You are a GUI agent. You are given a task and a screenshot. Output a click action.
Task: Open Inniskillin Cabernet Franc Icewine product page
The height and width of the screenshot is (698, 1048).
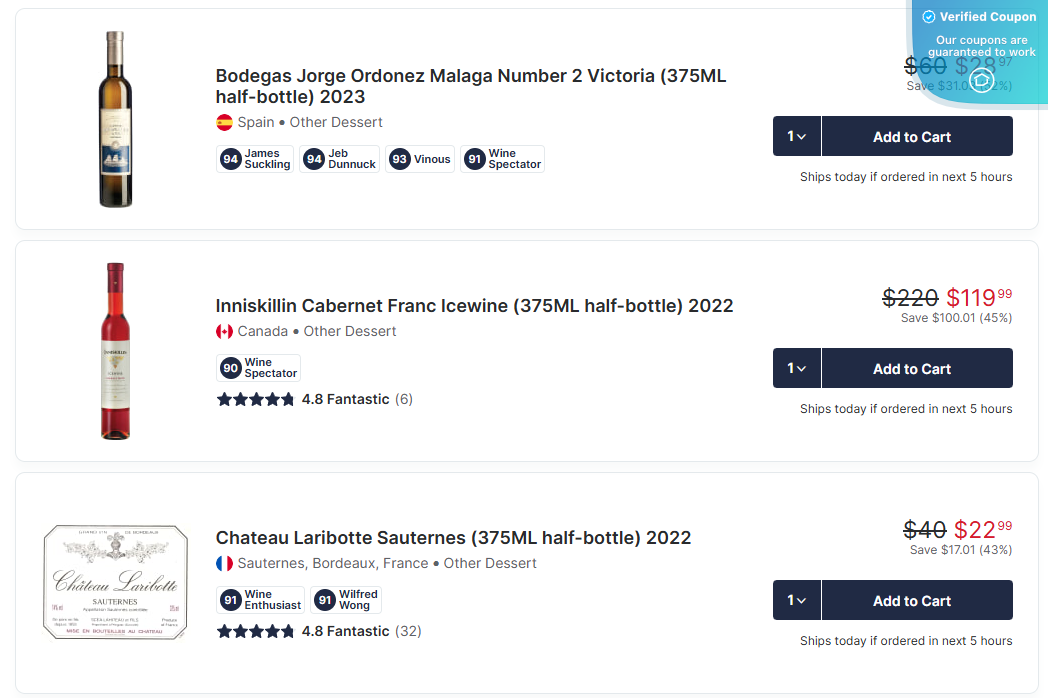pyautogui.click(x=474, y=306)
